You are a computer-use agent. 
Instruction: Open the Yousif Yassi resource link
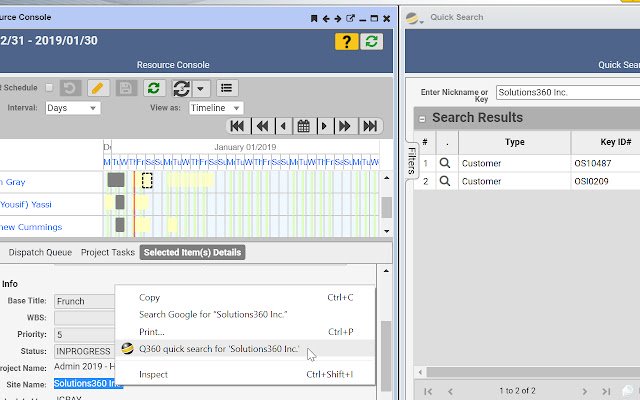coord(26,204)
